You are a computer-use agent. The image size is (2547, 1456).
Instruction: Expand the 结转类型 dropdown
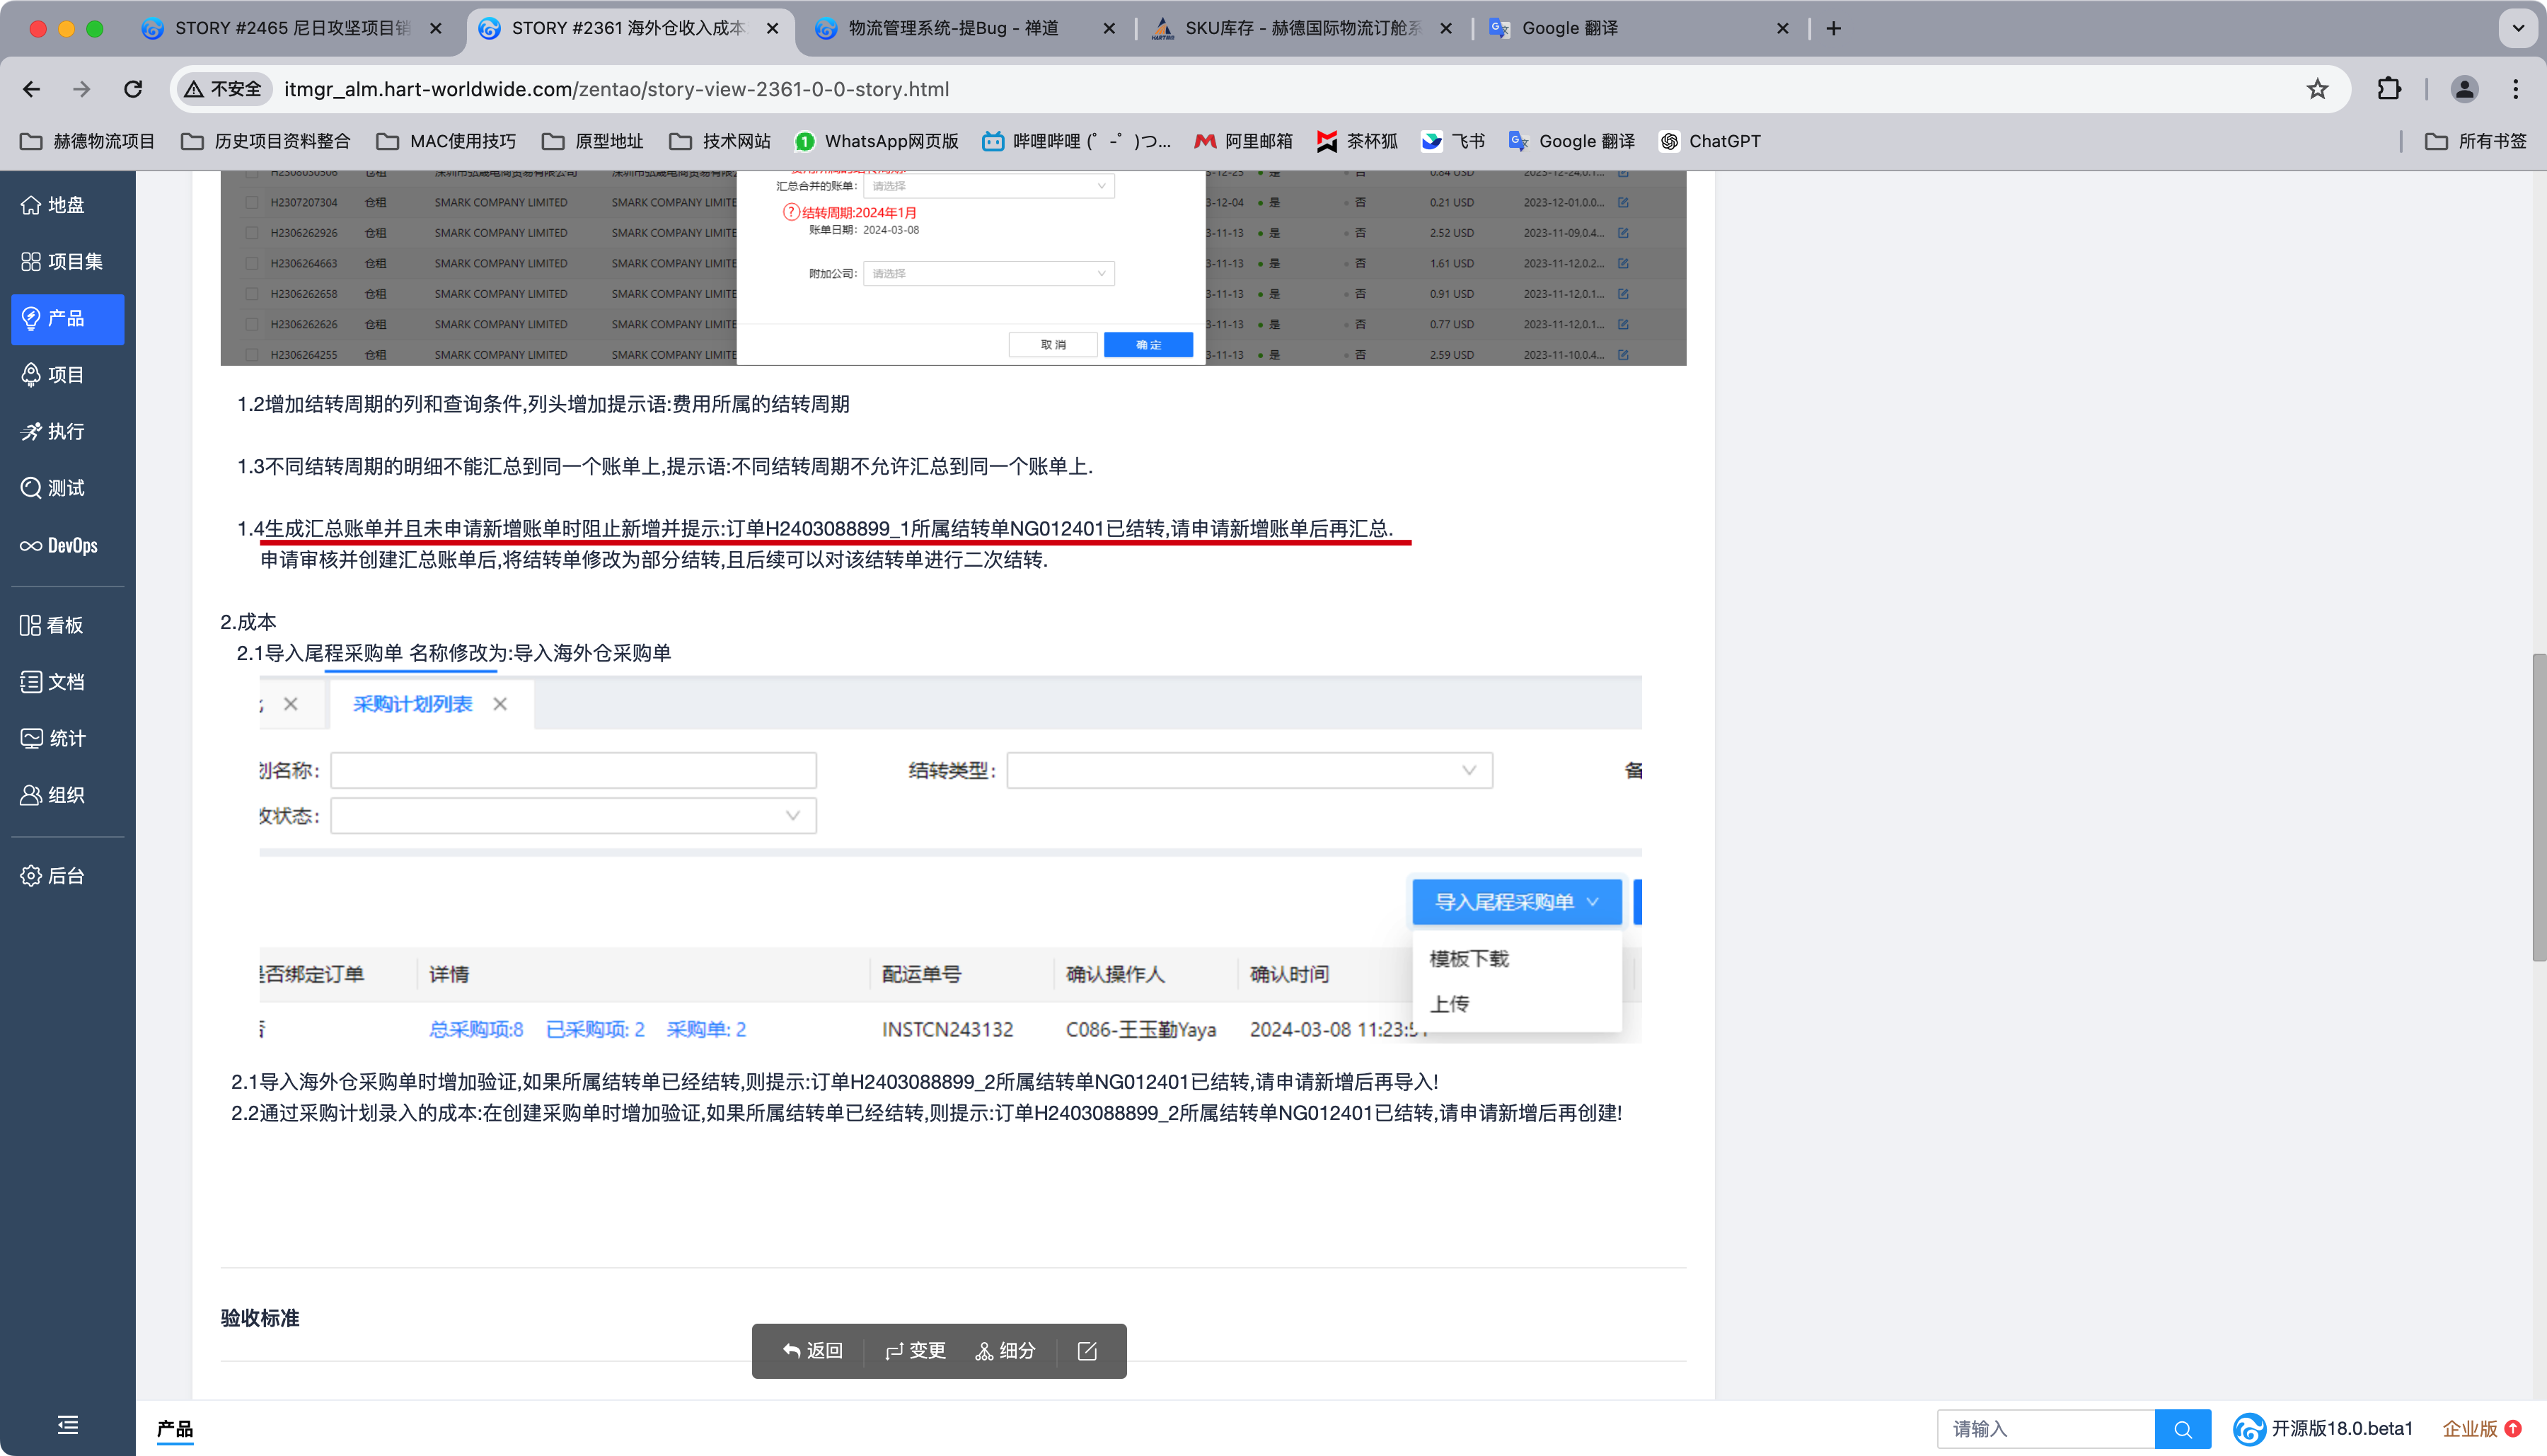[1249, 770]
